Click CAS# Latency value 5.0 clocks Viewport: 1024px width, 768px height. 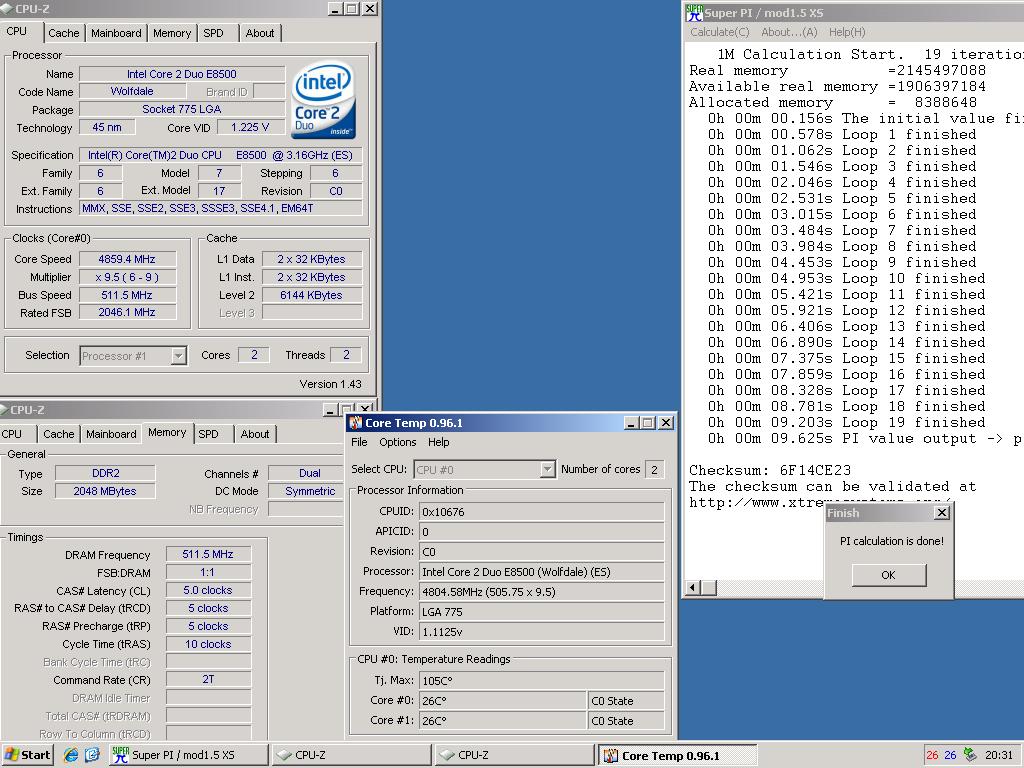208,590
